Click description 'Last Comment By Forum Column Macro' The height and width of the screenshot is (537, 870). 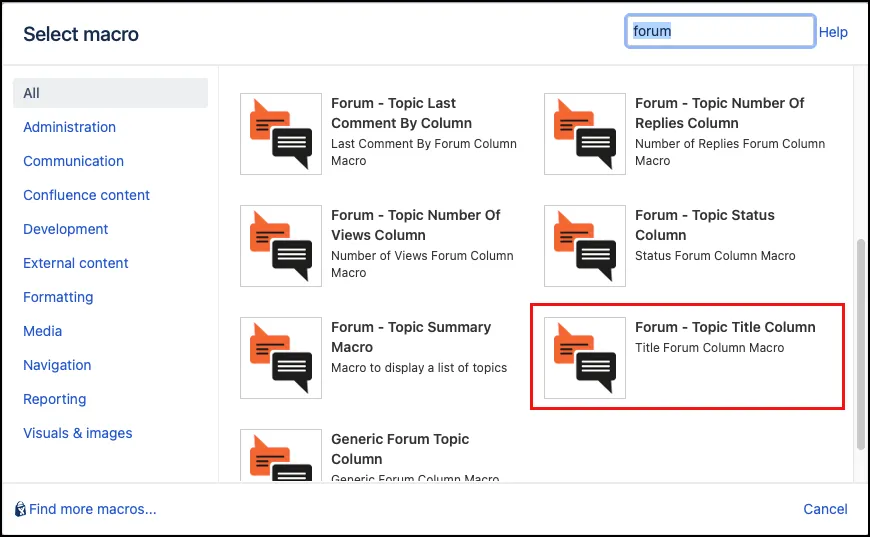(424, 152)
